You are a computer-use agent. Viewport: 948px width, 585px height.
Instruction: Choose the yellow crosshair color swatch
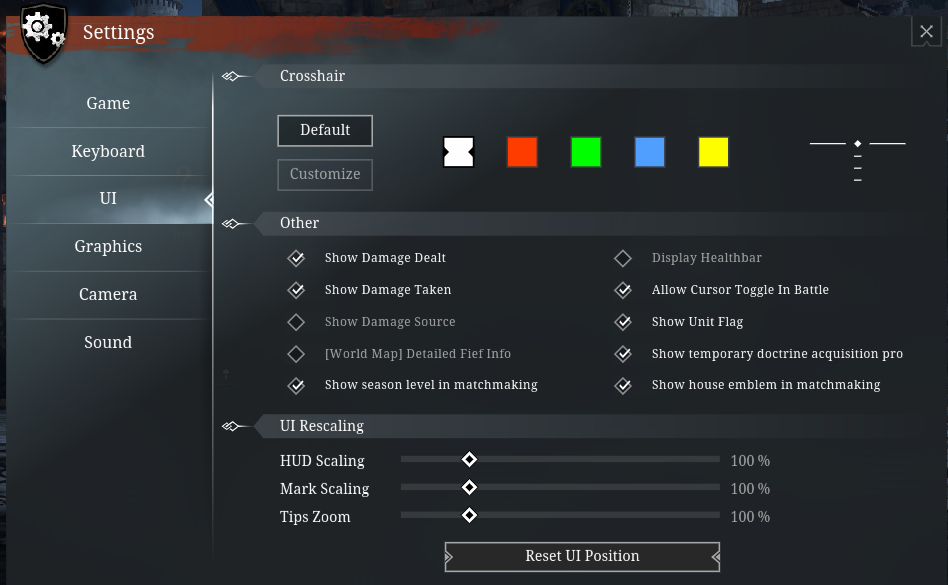click(x=713, y=152)
